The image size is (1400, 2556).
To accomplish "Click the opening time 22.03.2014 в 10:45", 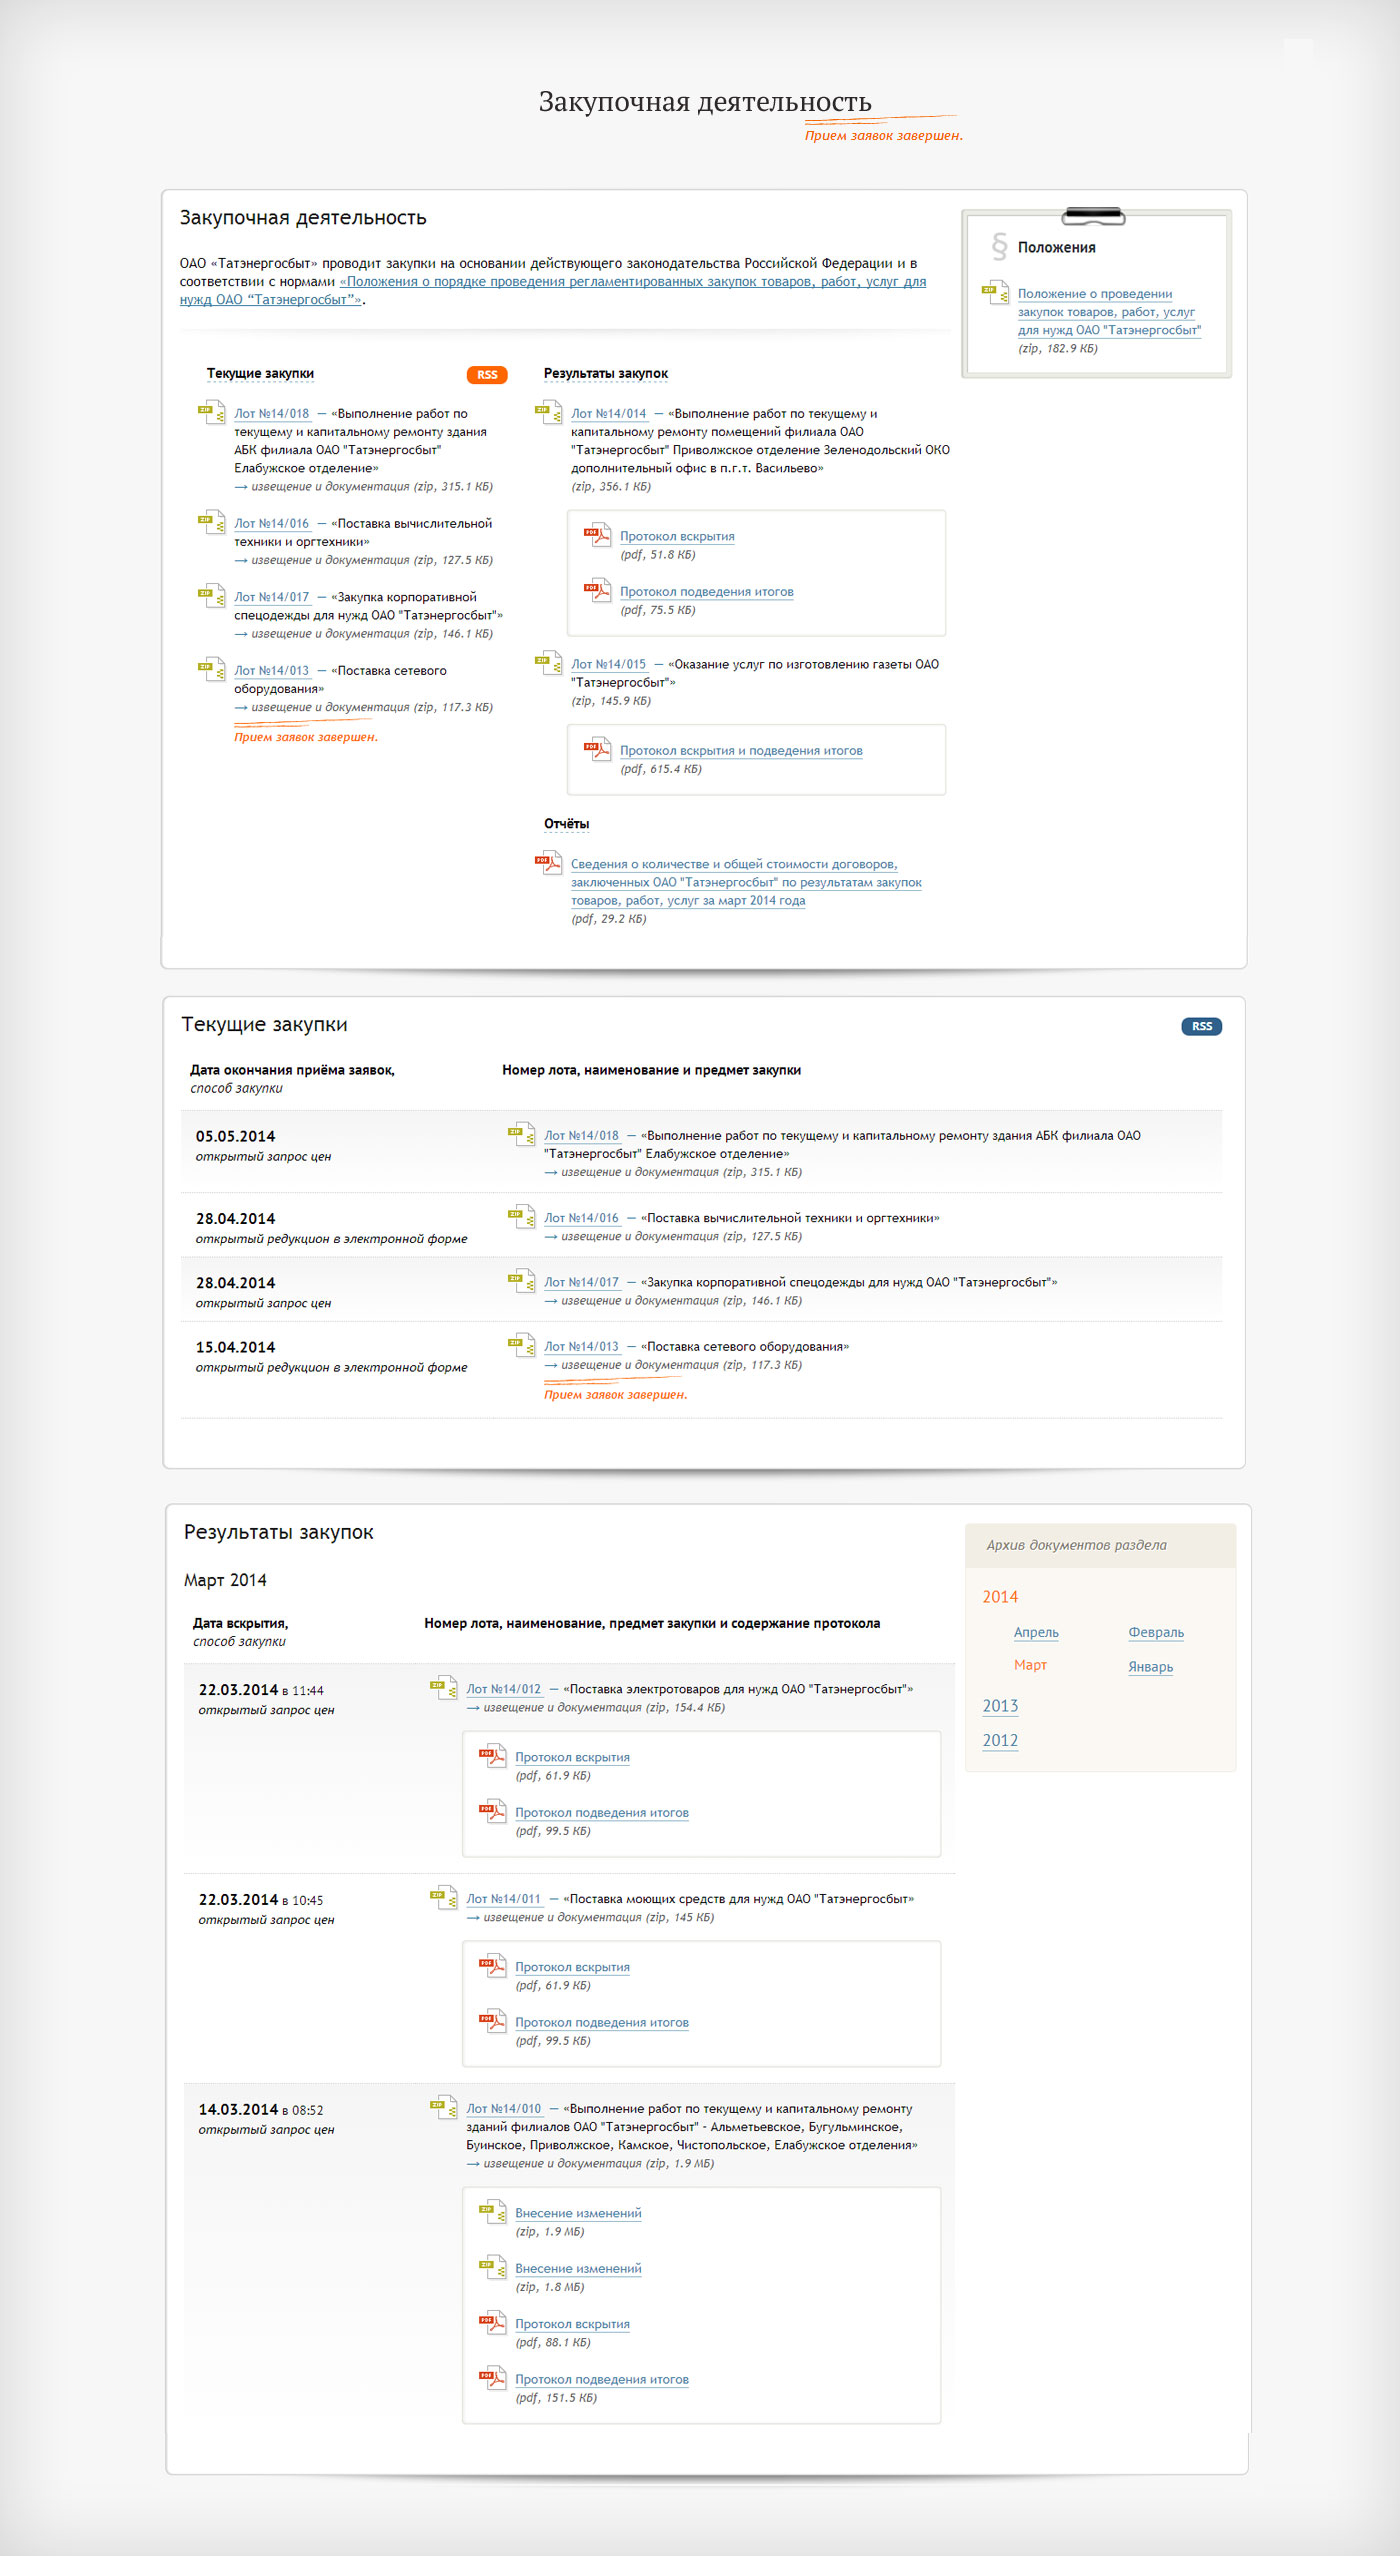I will [261, 1900].
